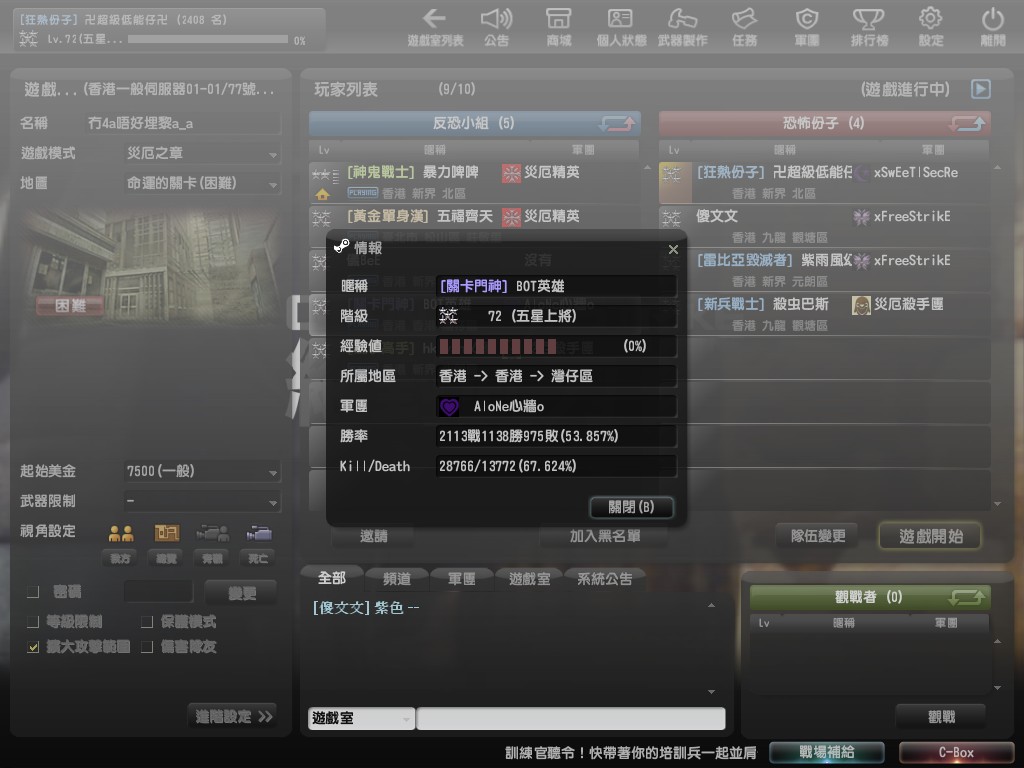Image resolution: width=1024 pixels, height=768 pixels.
Task: Click the chat box scroll-down arrow
Action: point(711,692)
